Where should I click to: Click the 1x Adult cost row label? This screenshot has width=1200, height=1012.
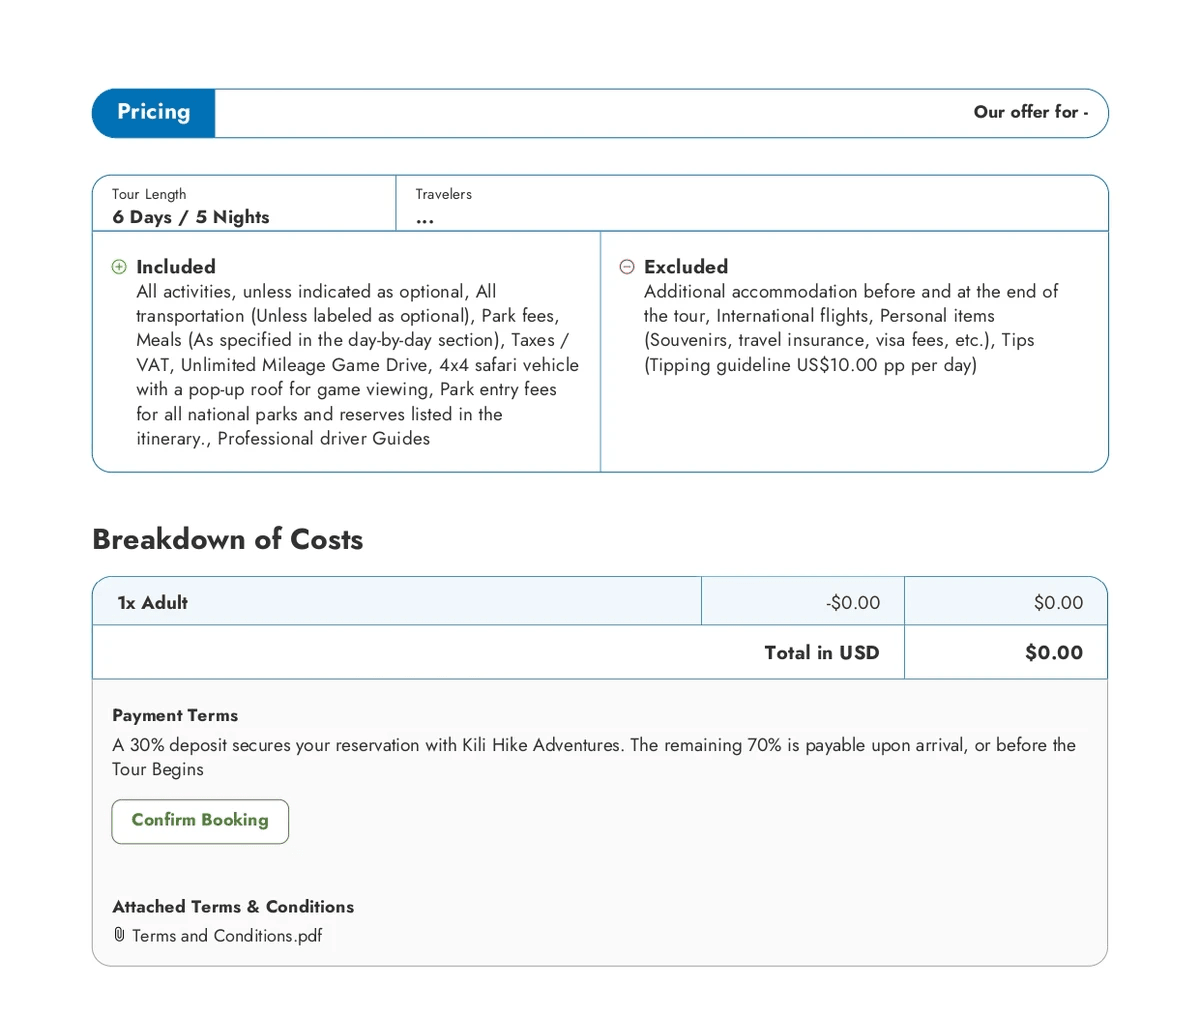pyautogui.click(x=153, y=602)
